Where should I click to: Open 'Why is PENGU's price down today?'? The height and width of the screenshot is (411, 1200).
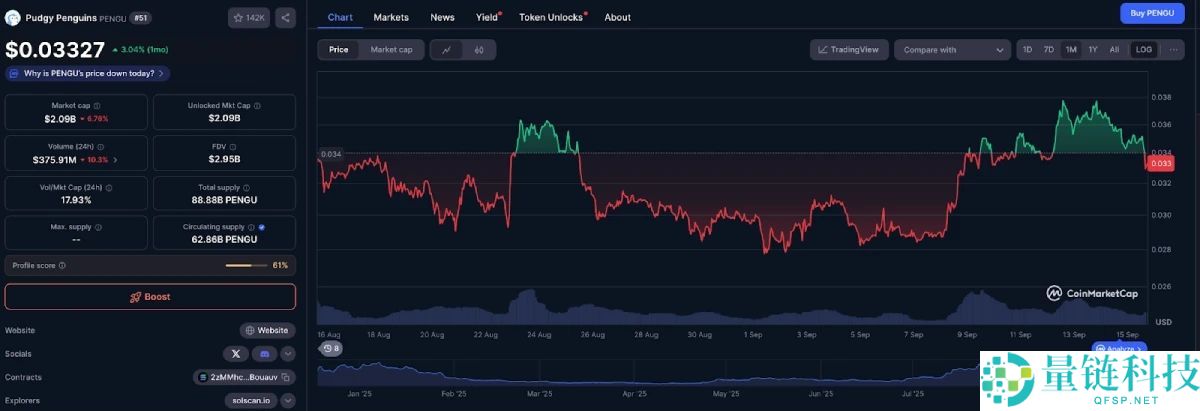click(x=88, y=73)
